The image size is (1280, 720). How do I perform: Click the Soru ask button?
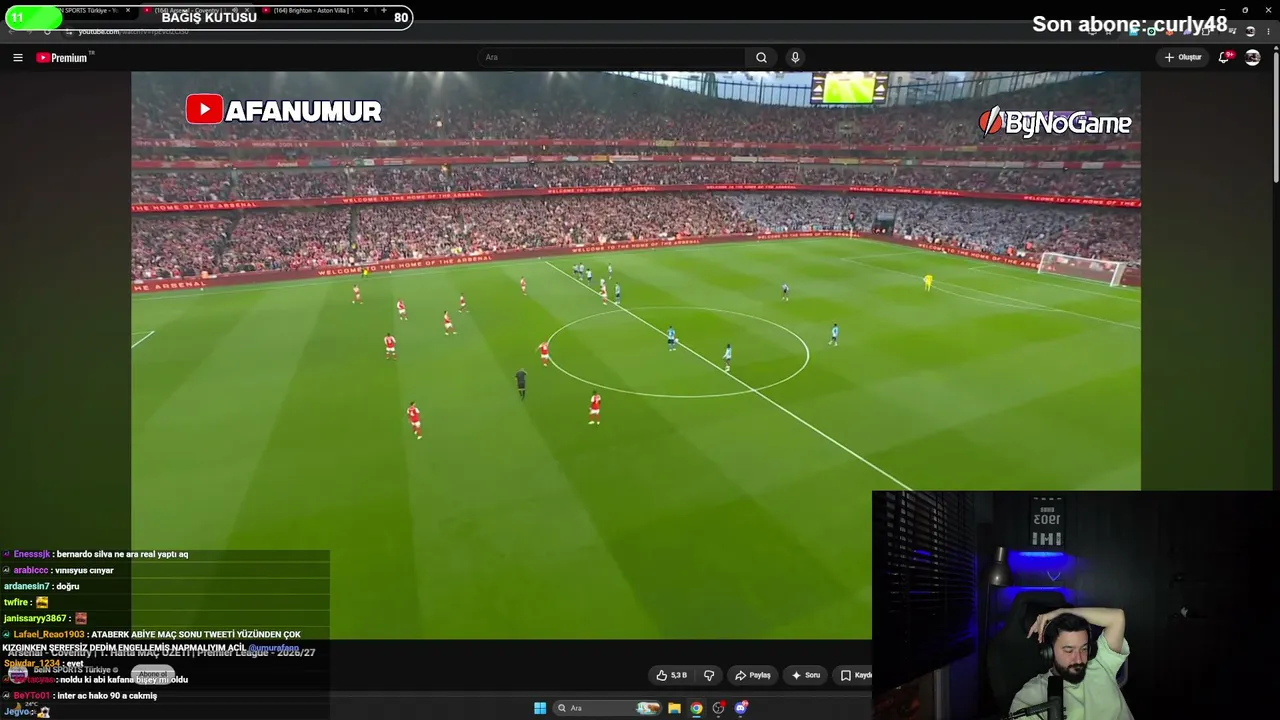tap(805, 675)
